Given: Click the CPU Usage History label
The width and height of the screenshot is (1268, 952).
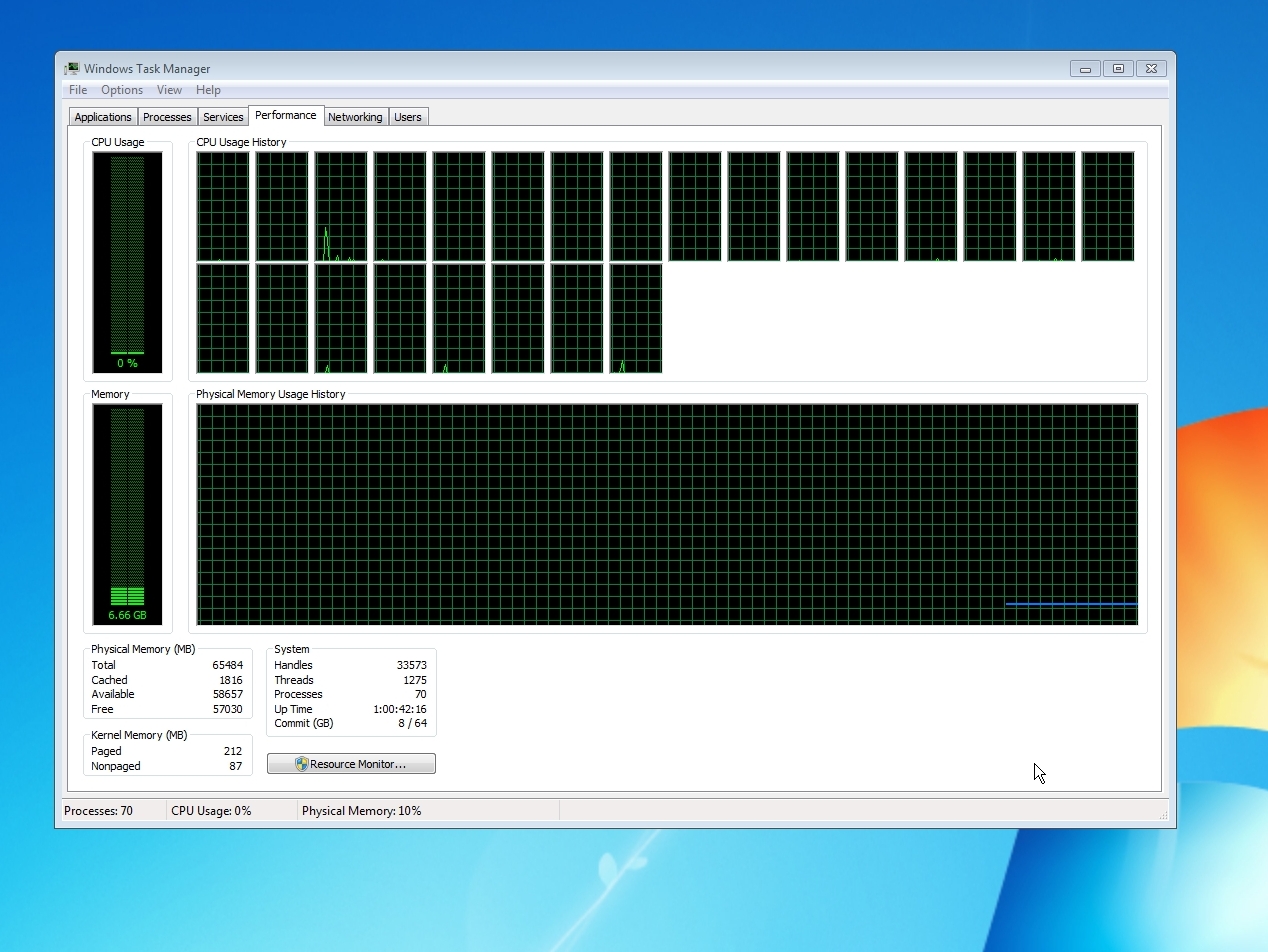Looking at the screenshot, I should [x=241, y=142].
